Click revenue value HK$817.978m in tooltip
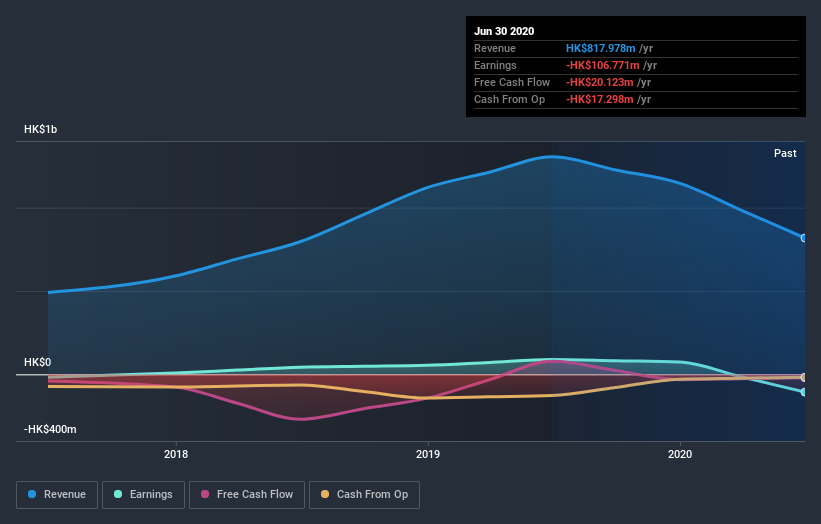The width and height of the screenshot is (821, 524). point(601,49)
